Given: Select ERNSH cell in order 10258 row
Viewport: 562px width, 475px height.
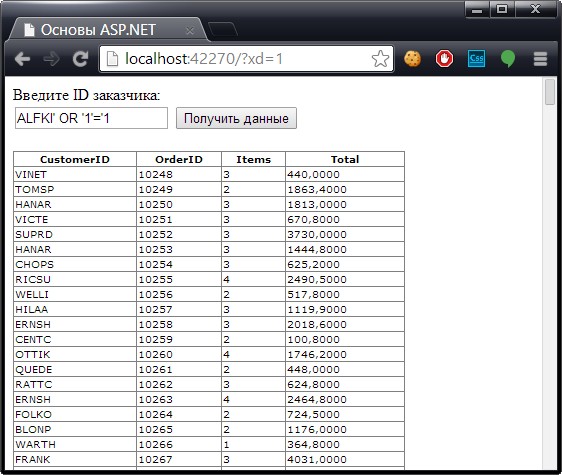Looking at the screenshot, I should tap(75, 324).
